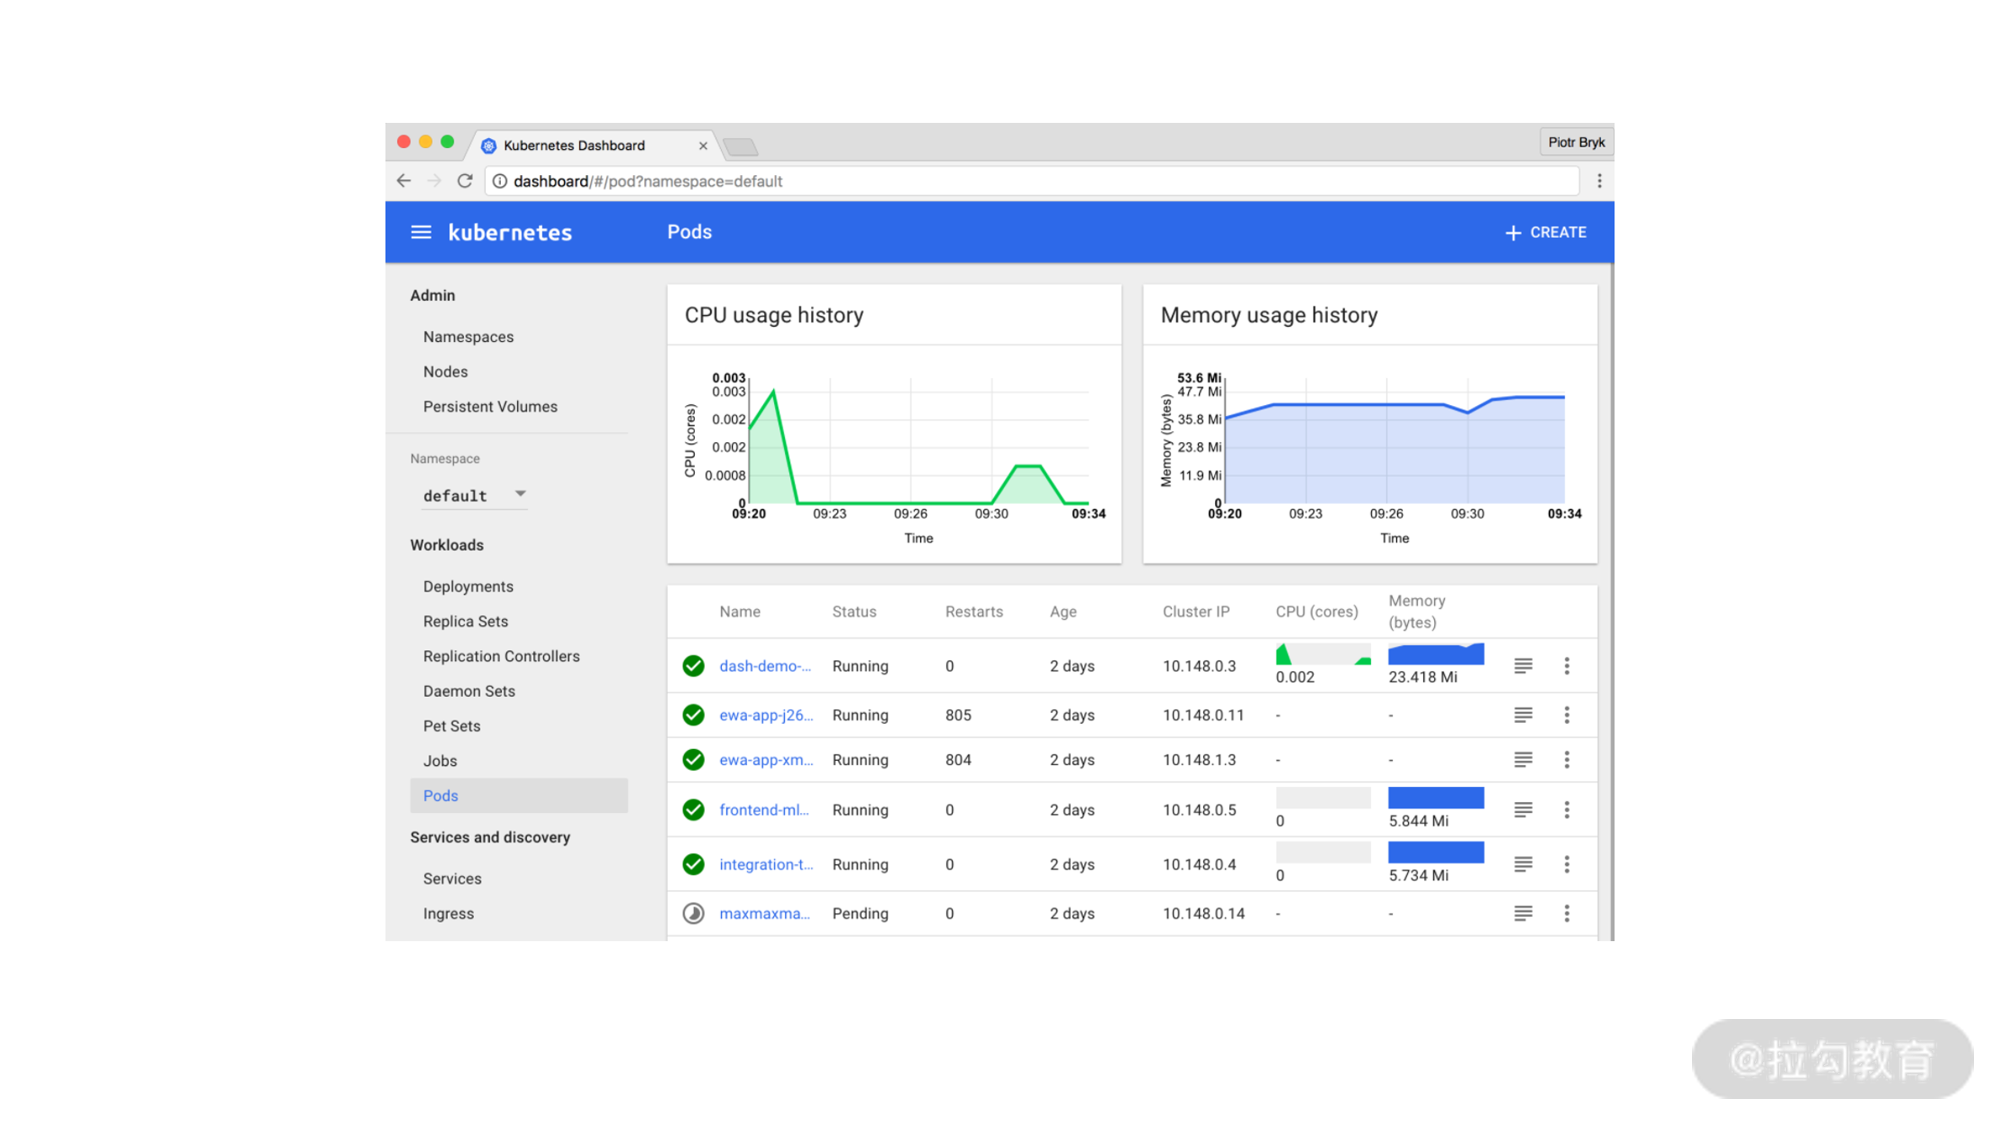Select Pods in the sidebar
The height and width of the screenshot is (1125, 2000).
click(x=519, y=796)
